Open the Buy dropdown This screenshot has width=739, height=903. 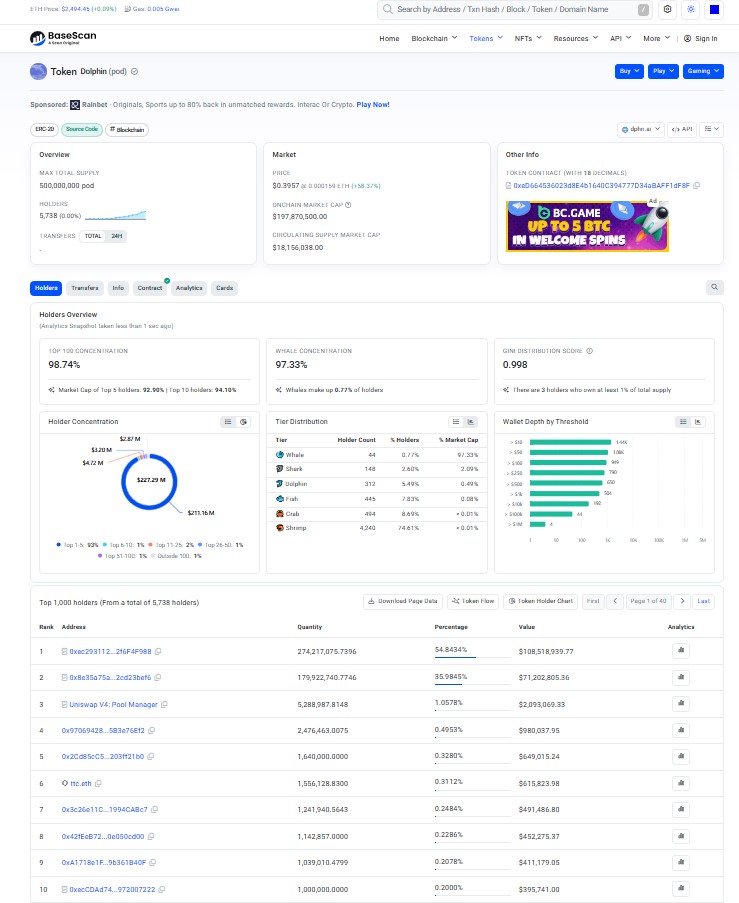click(629, 71)
